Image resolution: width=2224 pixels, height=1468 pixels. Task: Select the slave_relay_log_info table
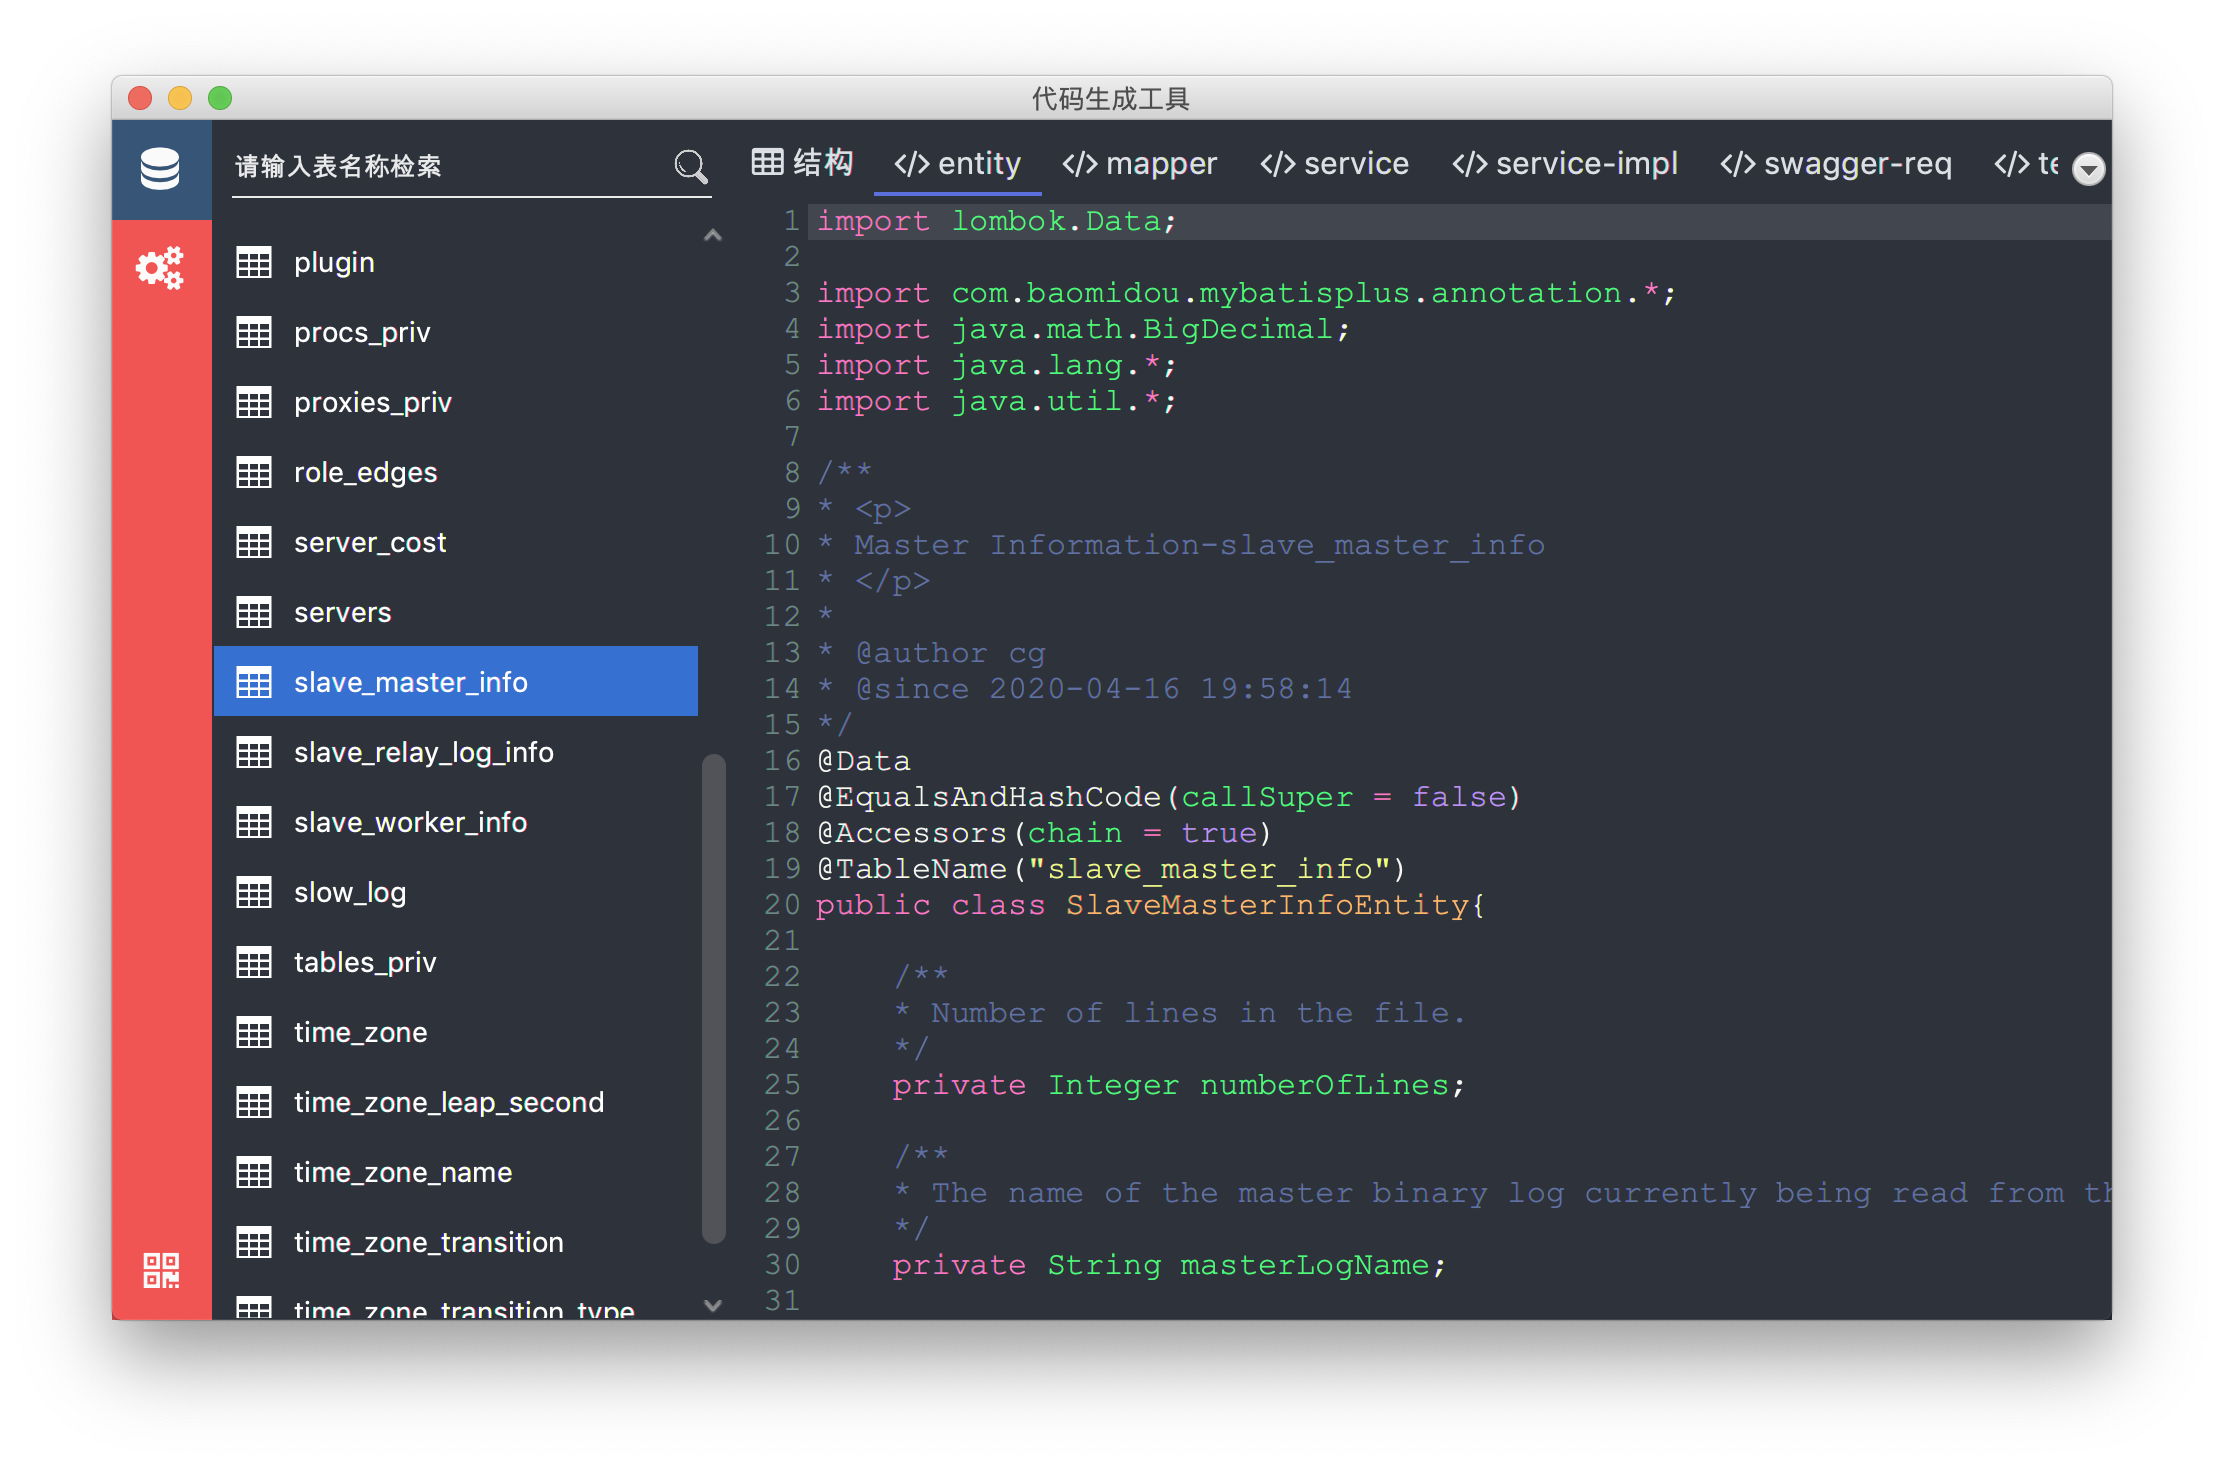(x=423, y=752)
